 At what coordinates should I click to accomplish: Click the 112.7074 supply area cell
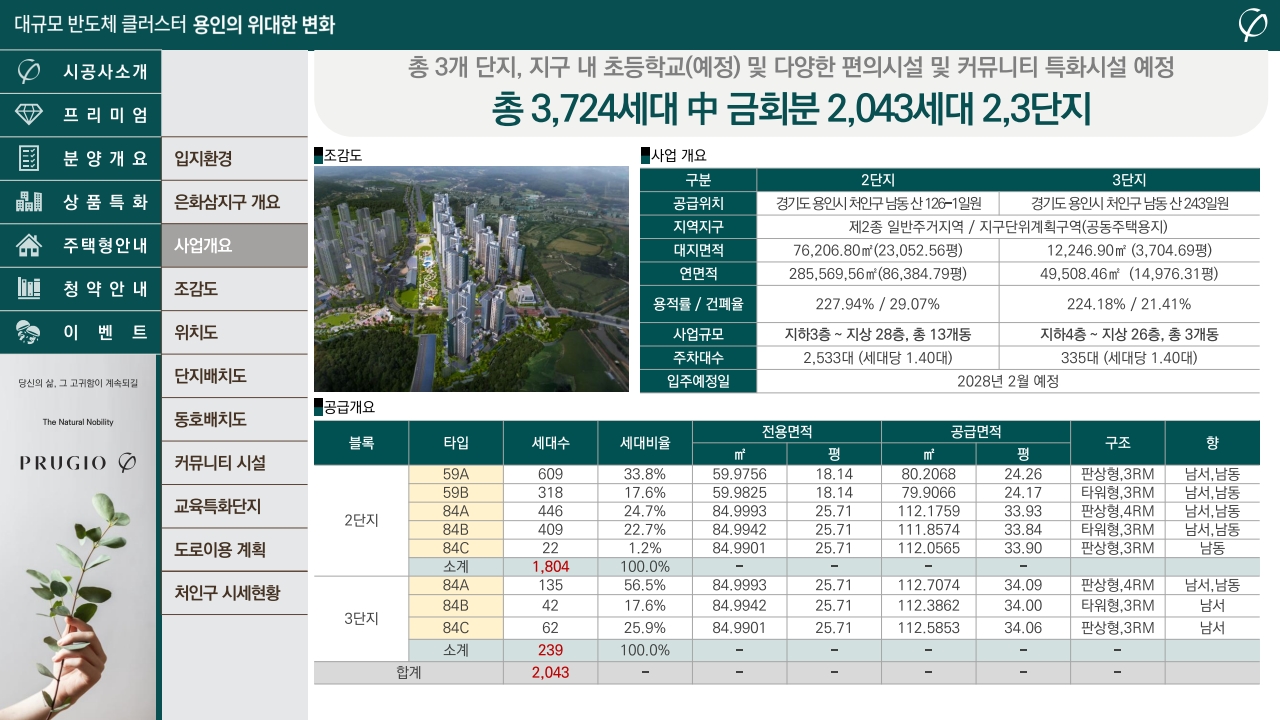point(929,585)
